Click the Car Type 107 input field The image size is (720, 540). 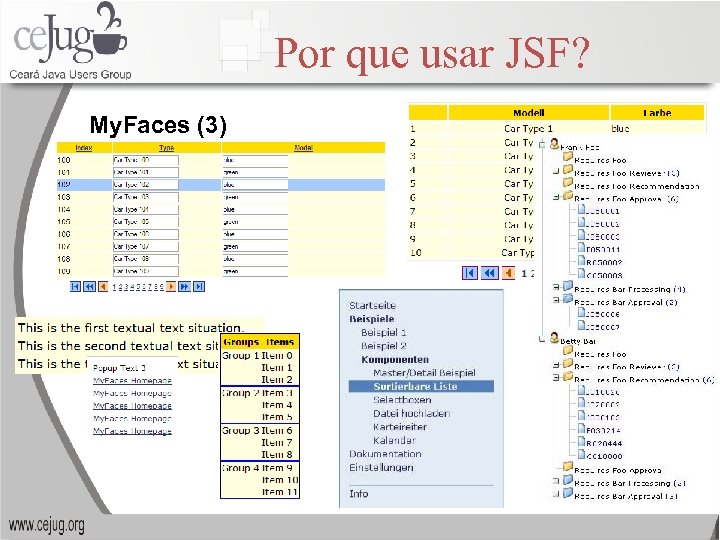[x=146, y=247]
